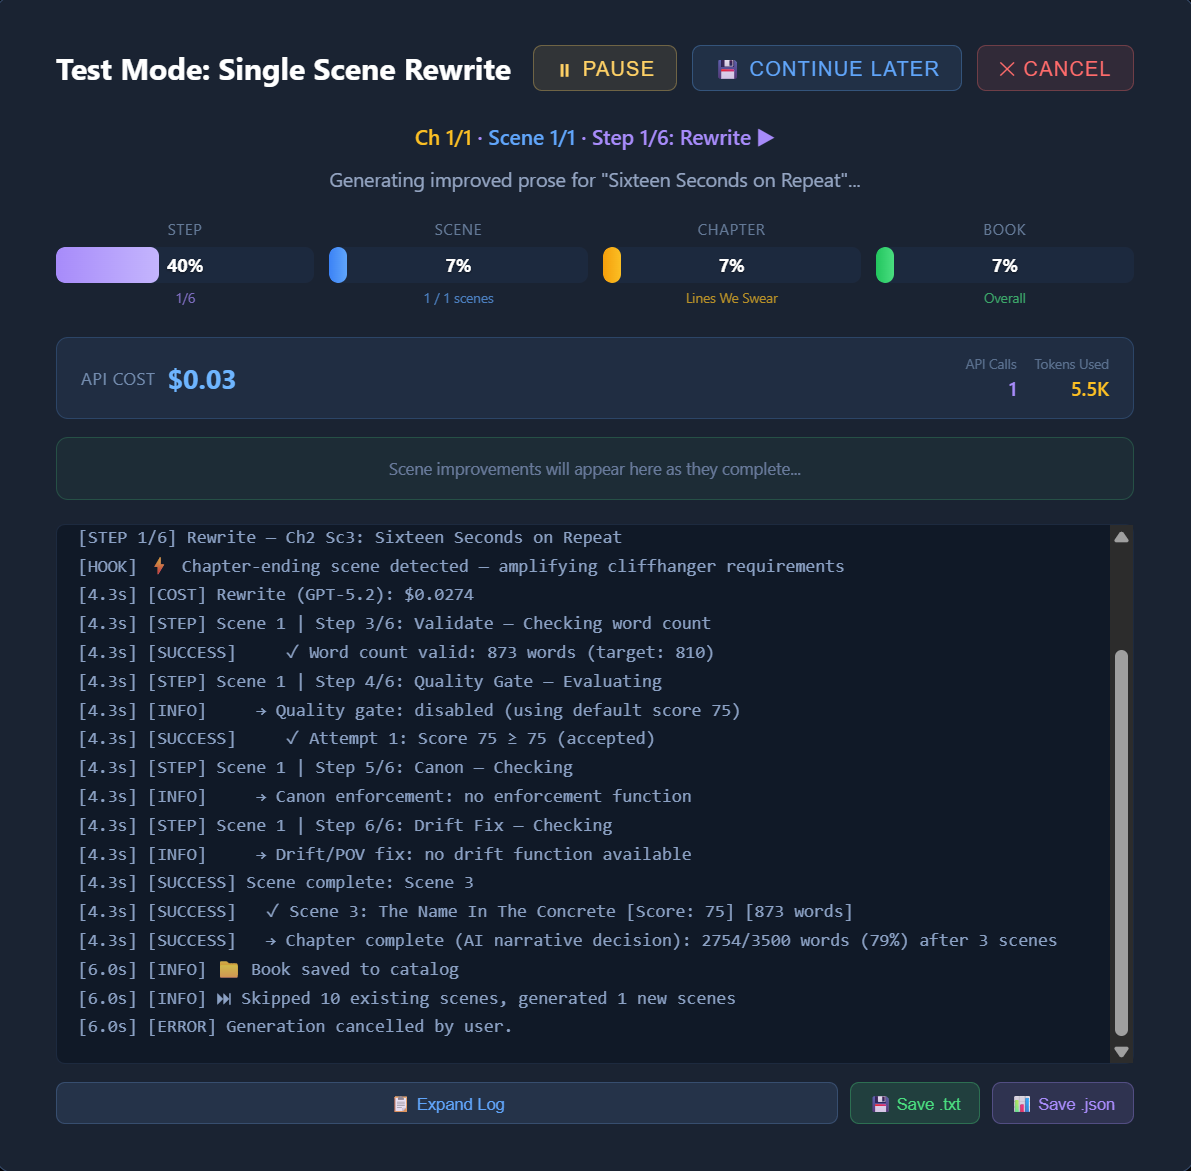The width and height of the screenshot is (1191, 1171).
Task: Click the Tokens Used value 5.5K
Action: pyautogui.click(x=1090, y=389)
